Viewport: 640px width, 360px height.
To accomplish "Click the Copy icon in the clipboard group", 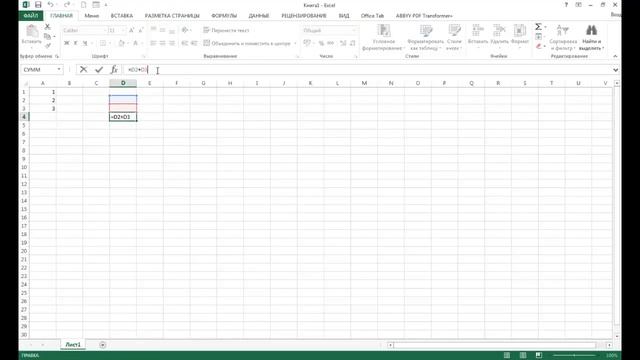I will 47,36.
